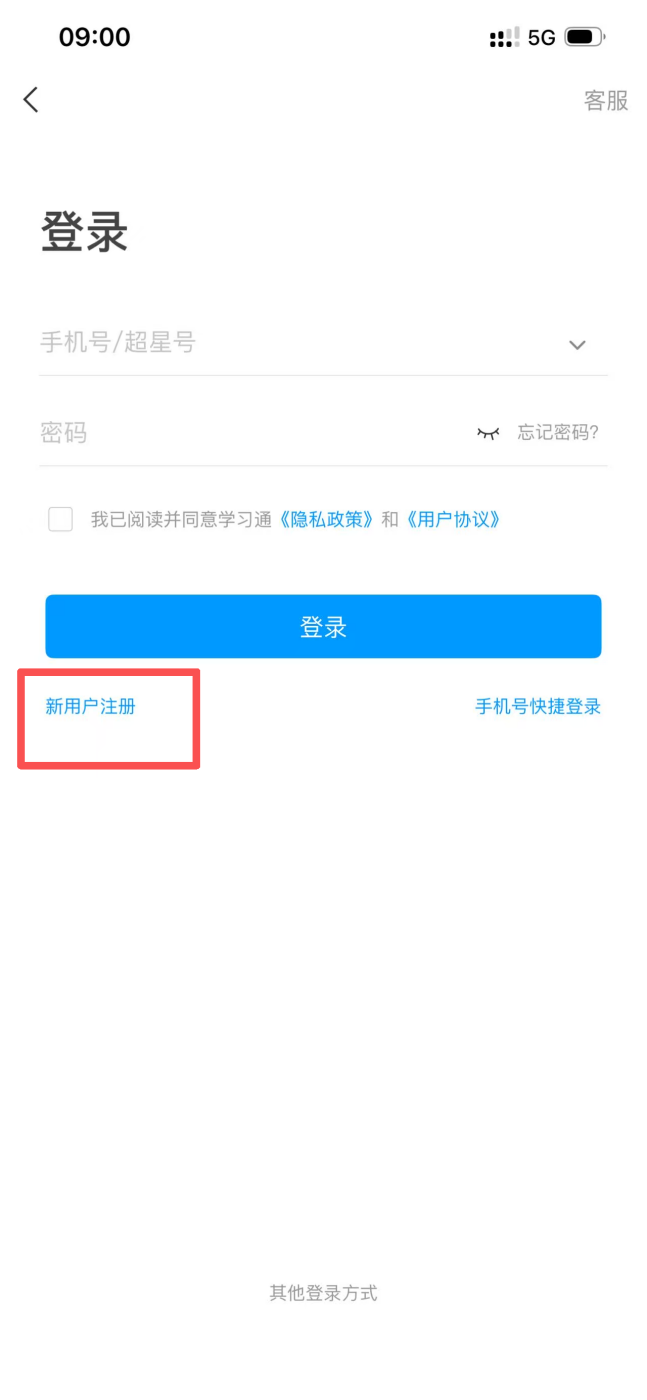Open the 《用户协议》 link
647x1400 pixels.
click(x=454, y=519)
